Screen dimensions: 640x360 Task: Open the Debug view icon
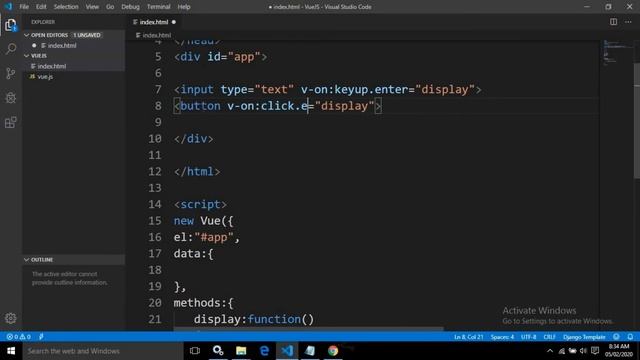tap(11, 98)
